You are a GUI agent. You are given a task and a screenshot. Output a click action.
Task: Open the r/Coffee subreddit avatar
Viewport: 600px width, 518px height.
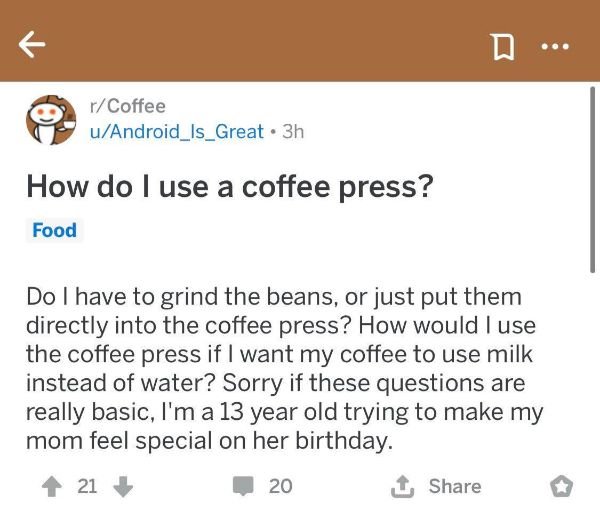pos(51,120)
